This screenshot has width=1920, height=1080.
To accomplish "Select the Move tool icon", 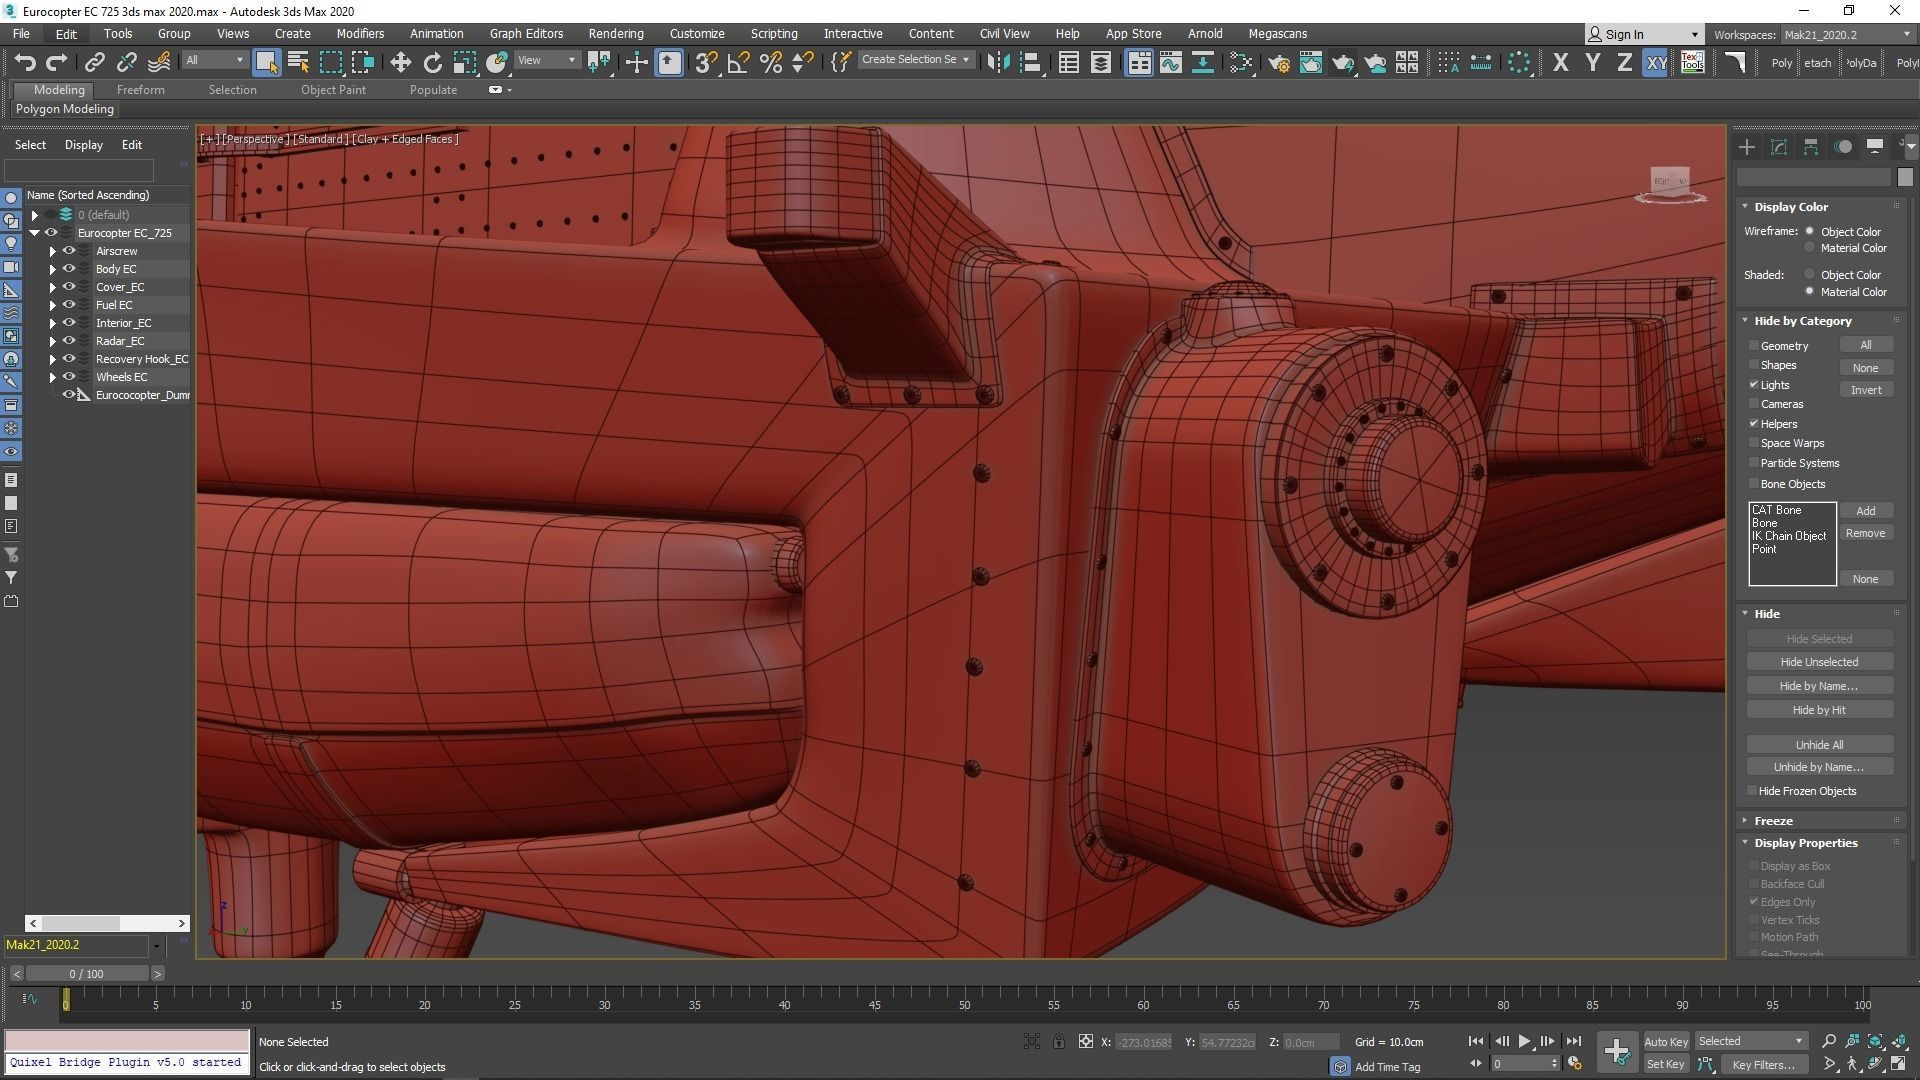I will tap(400, 63).
